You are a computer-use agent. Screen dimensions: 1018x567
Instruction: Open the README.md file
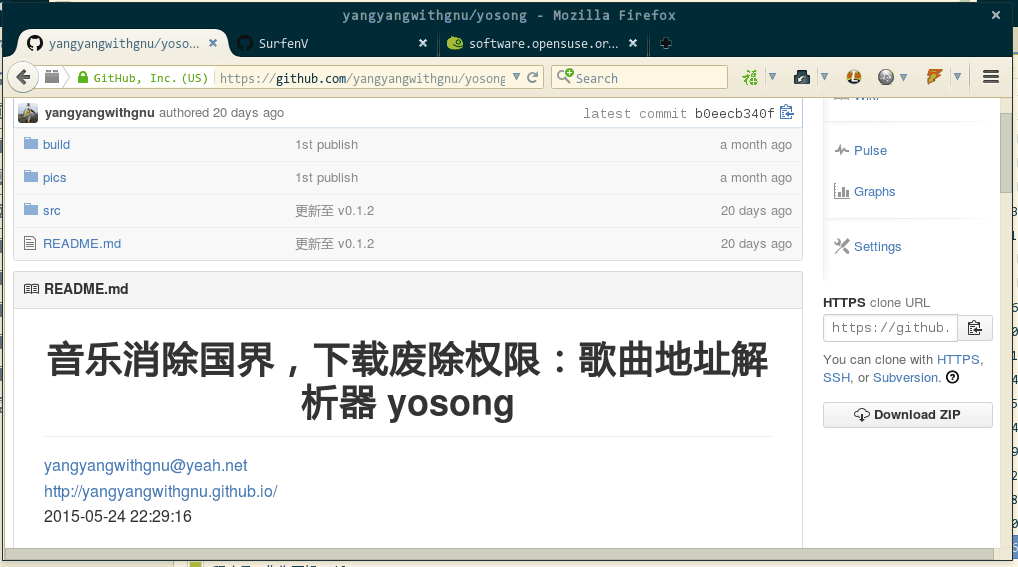click(x=82, y=244)
